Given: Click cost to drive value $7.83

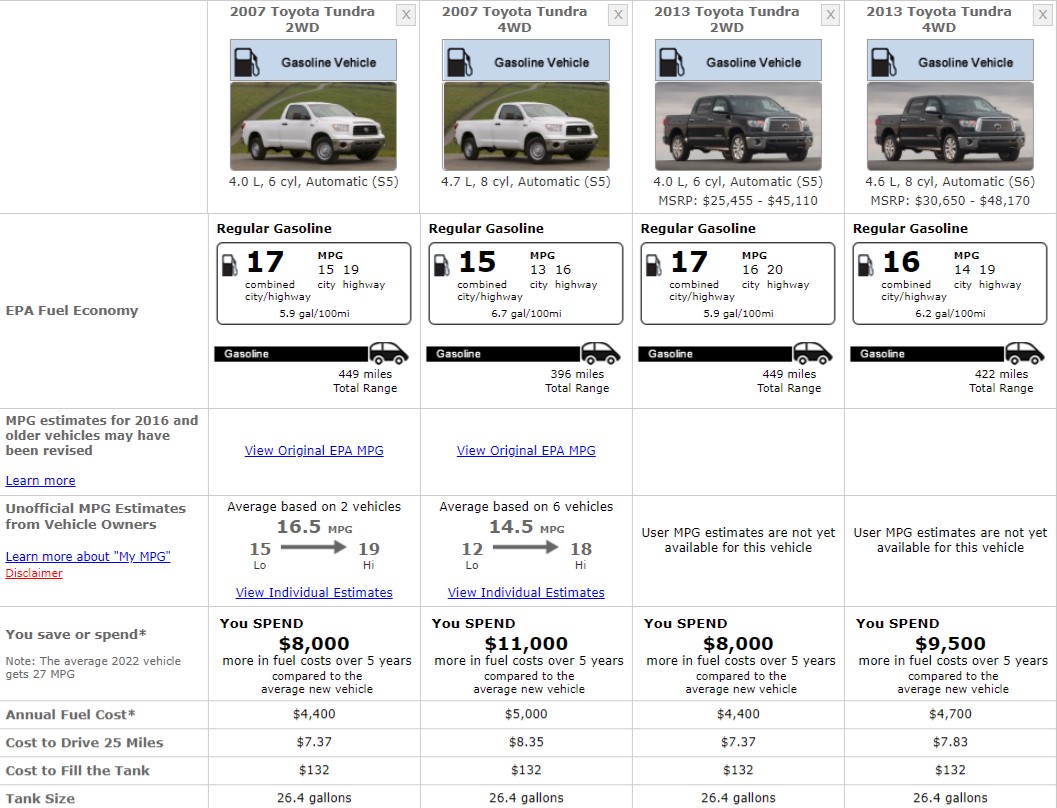Looking at the screenshot, I should [950, 741].
